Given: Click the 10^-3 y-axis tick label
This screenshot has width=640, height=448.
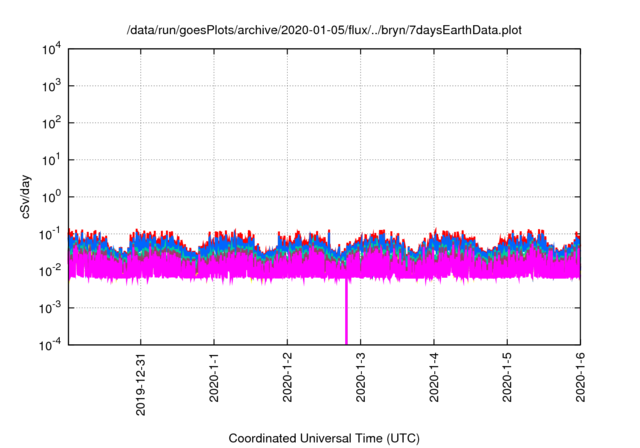Looking at the screenshot, I should pyautogui.click(x=51, y=308).
